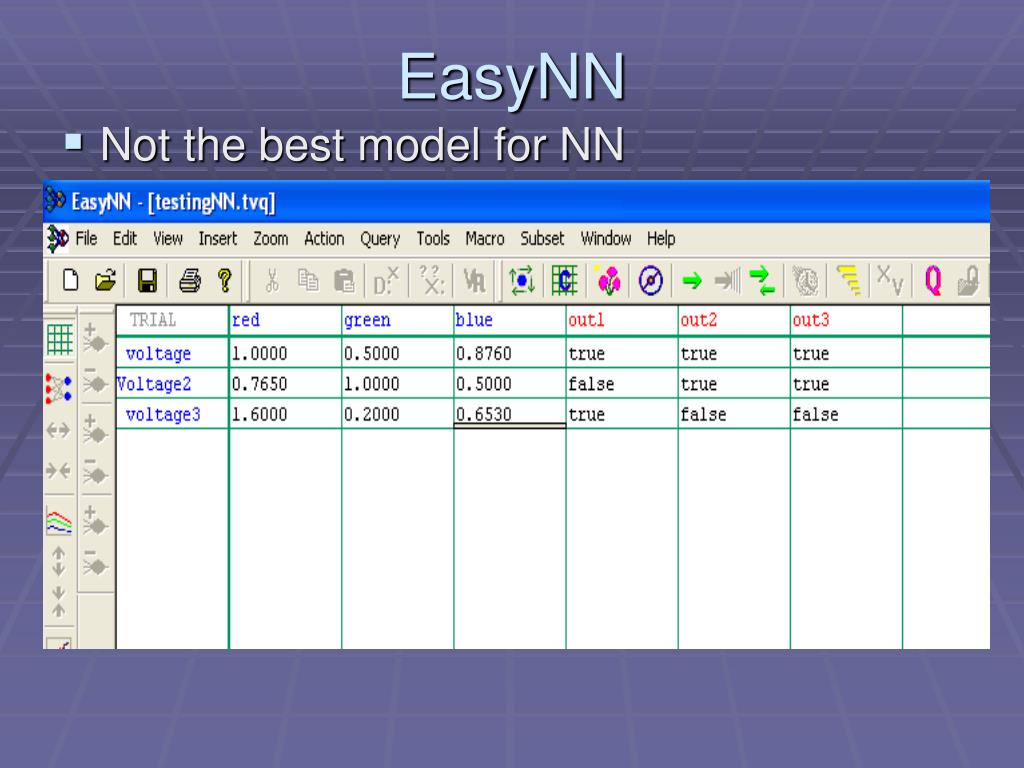Click the cell containing 0.7650
Screen dimensions: 1024x768
285,384
